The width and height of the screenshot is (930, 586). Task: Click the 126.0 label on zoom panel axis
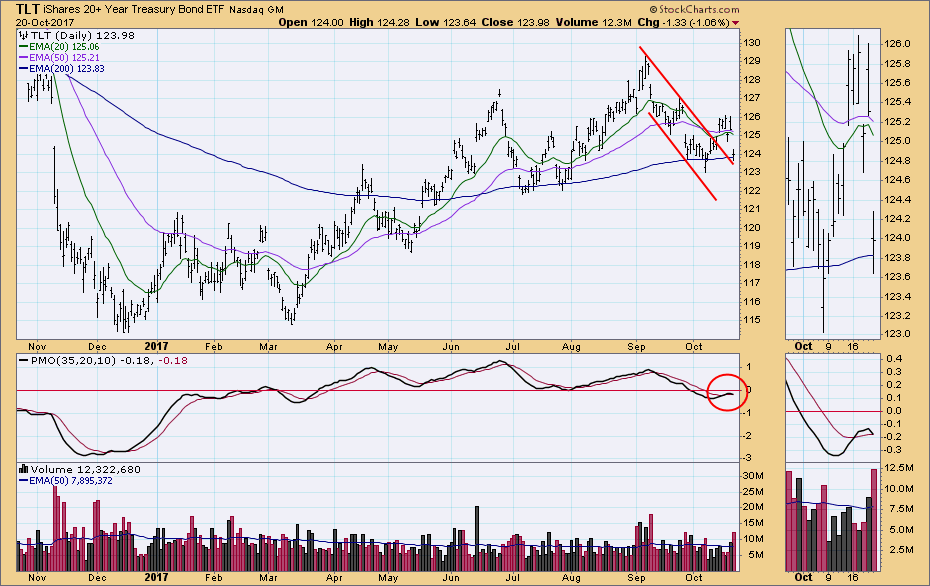(x=897, y=44)
